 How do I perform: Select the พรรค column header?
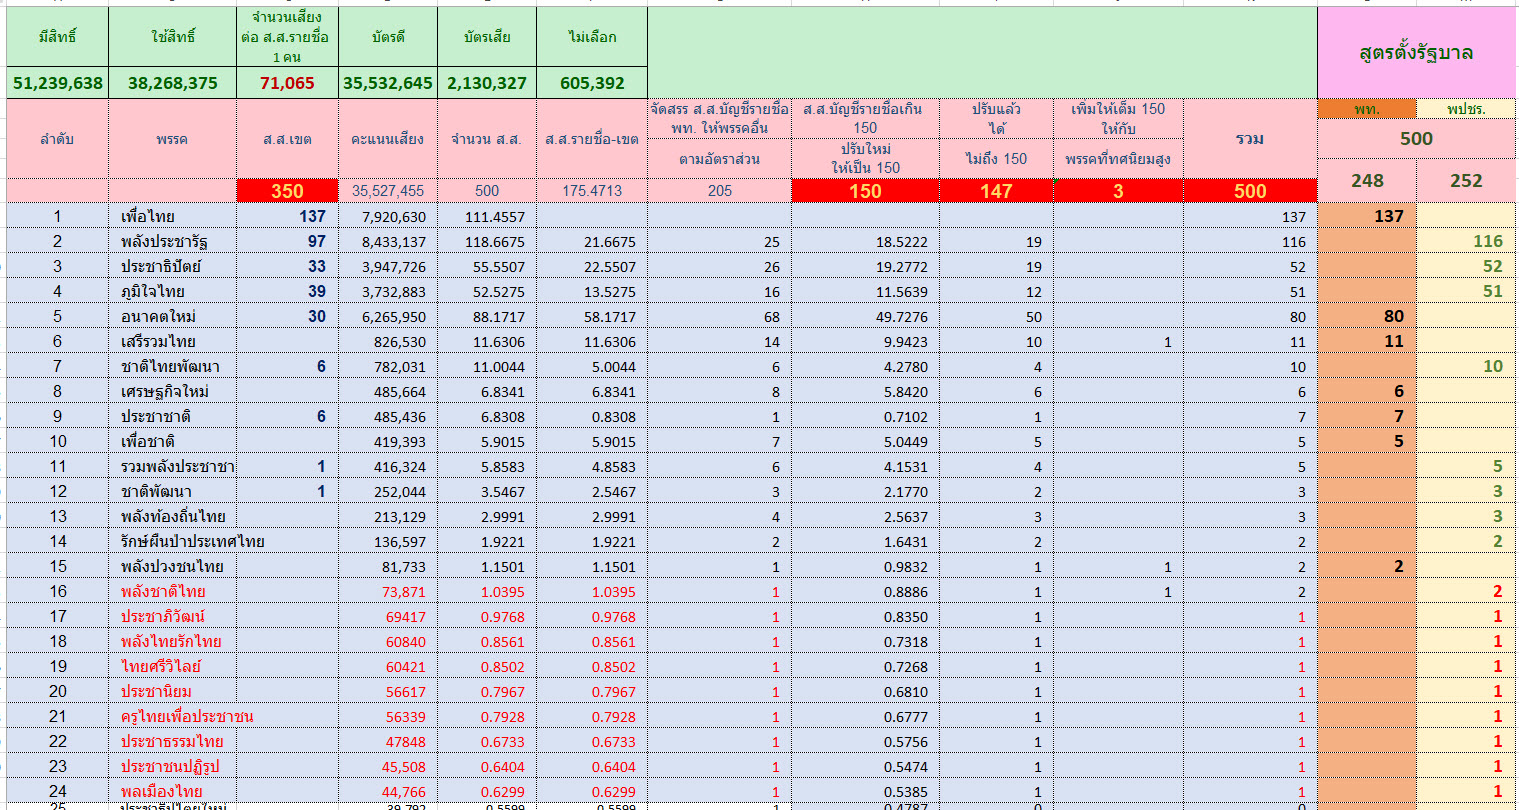click(172, 139)
